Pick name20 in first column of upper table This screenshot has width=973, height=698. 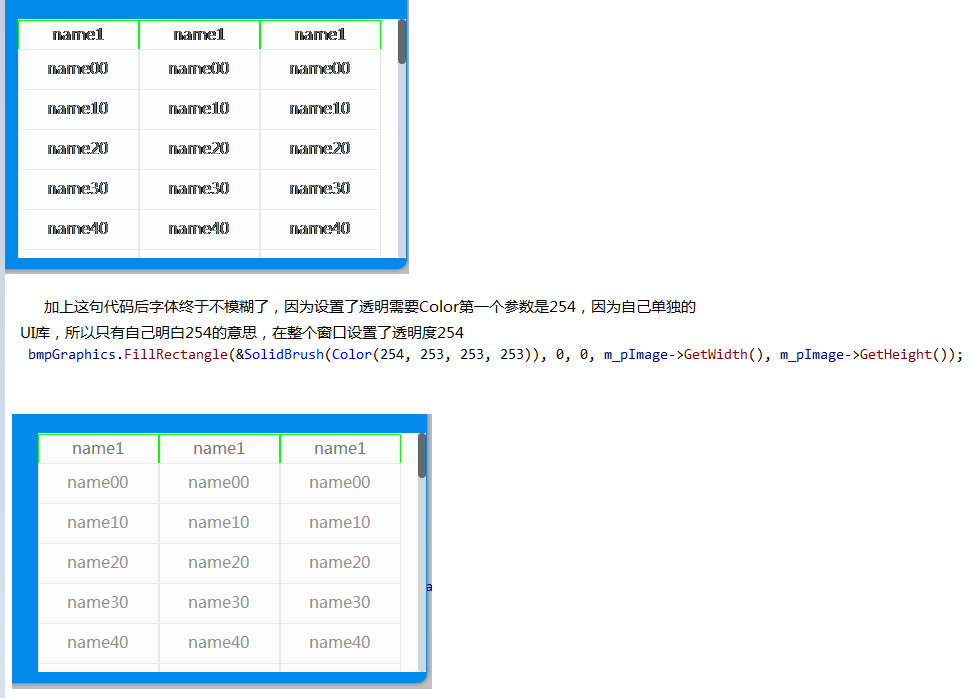[x=78, y=149]
